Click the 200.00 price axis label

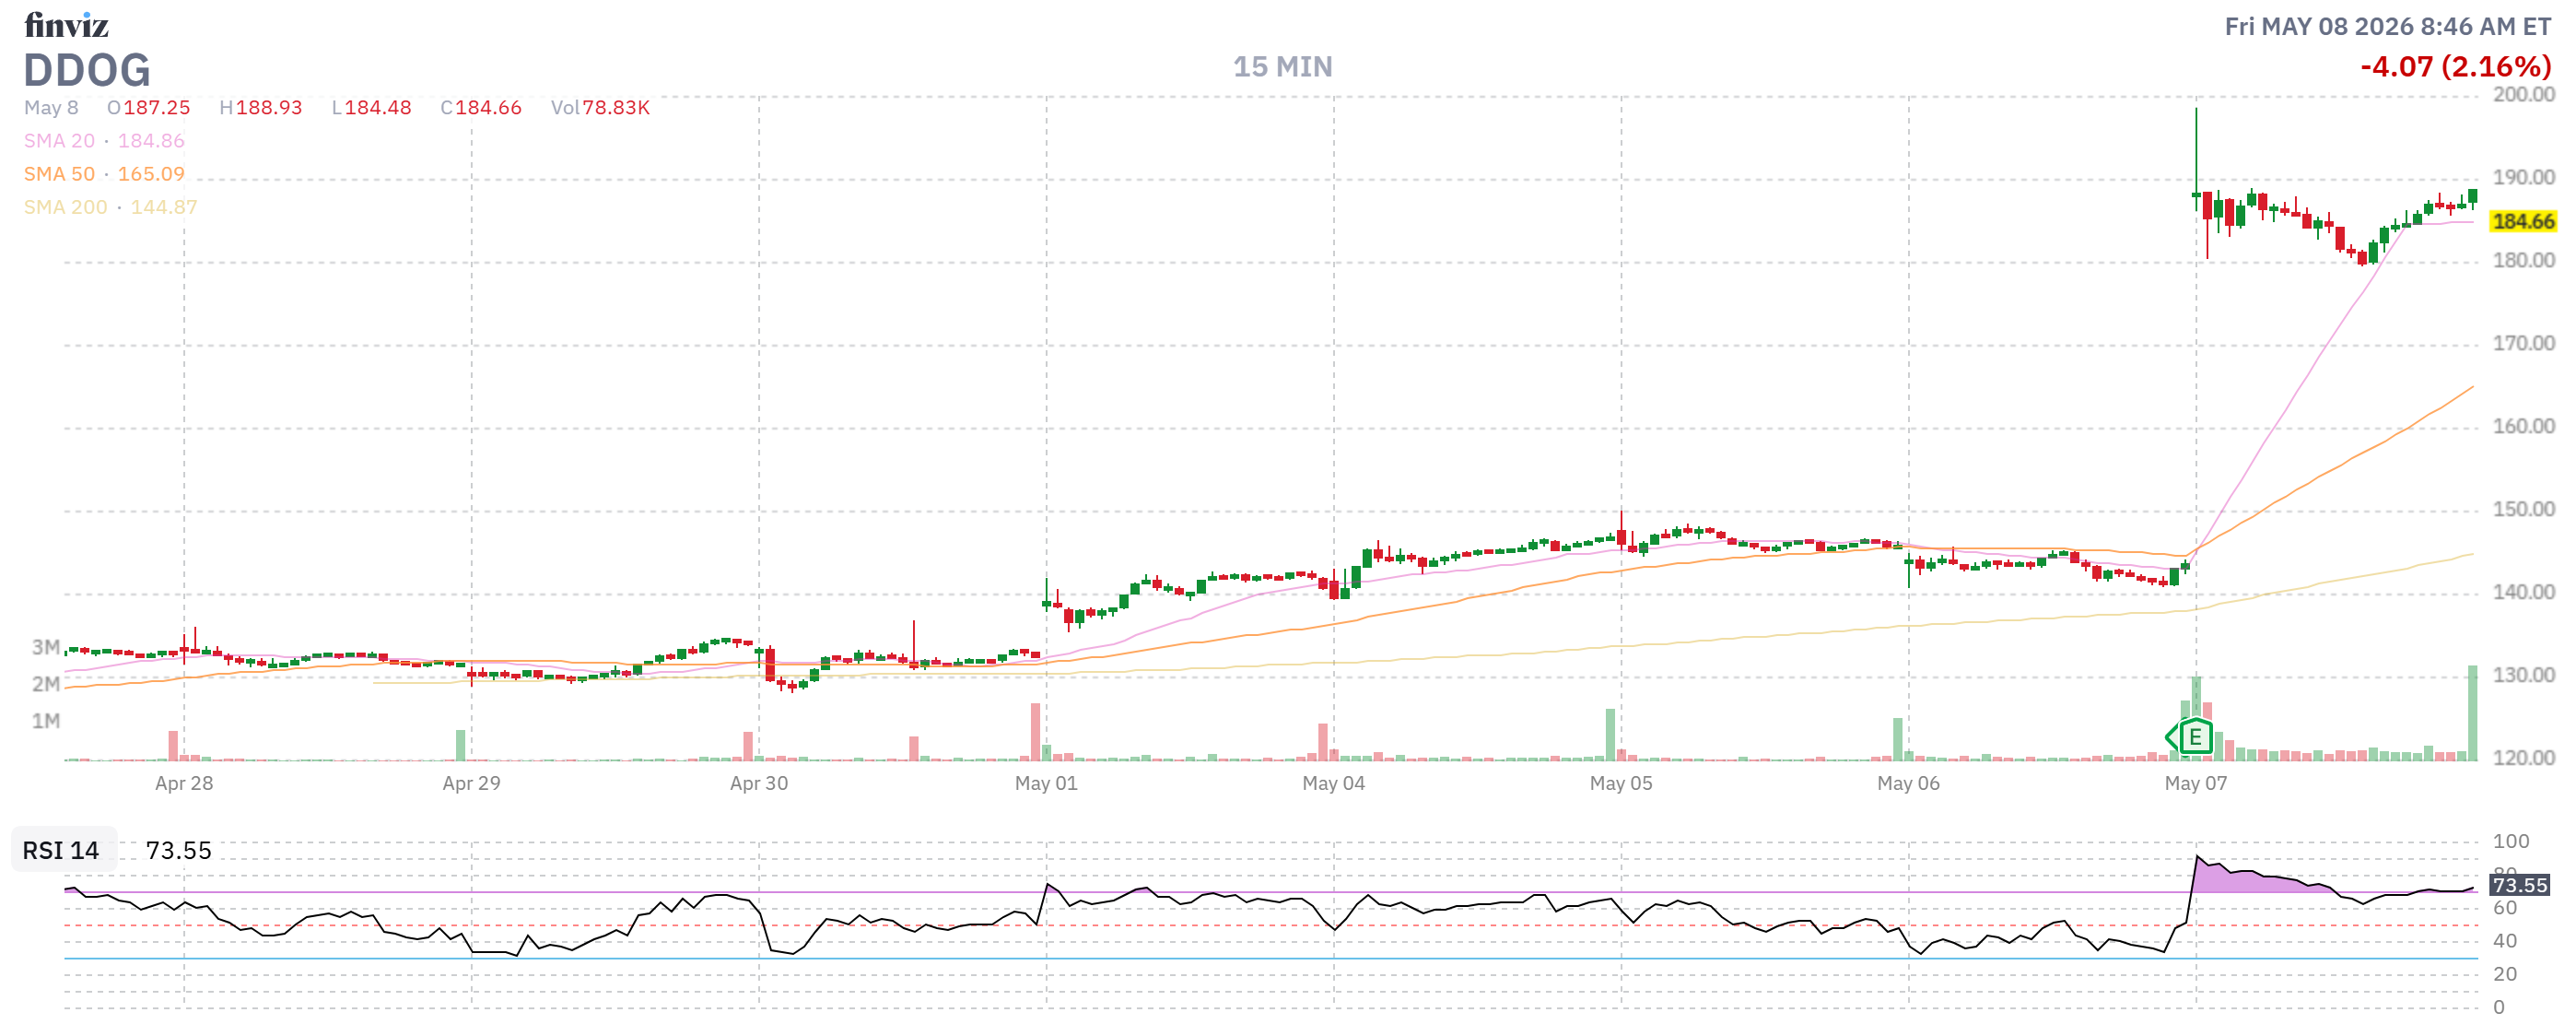2523,95
